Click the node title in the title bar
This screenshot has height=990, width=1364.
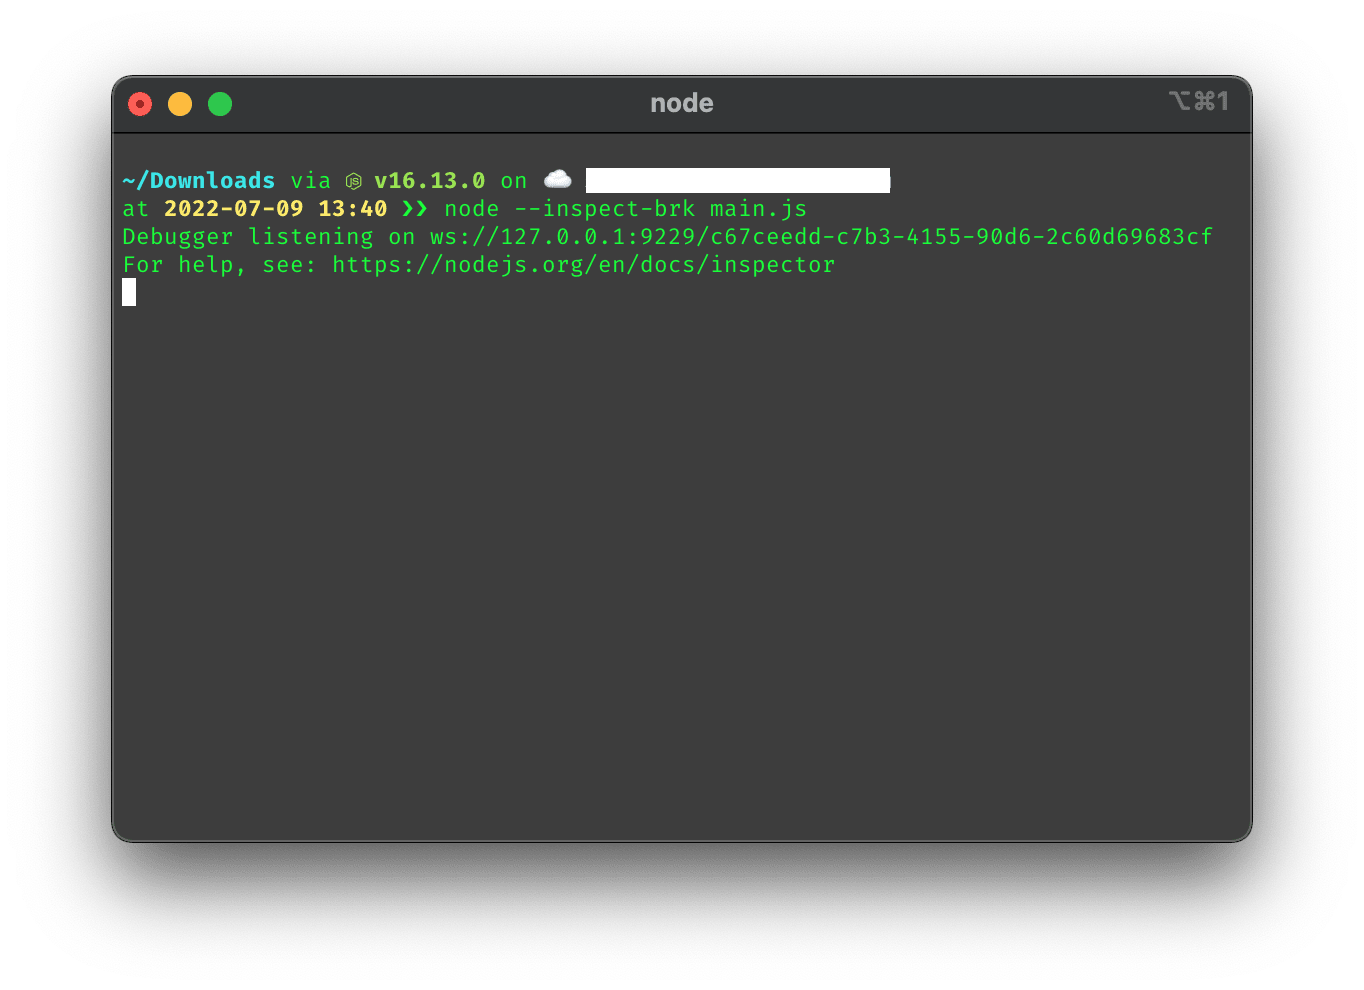click(681, 102)
